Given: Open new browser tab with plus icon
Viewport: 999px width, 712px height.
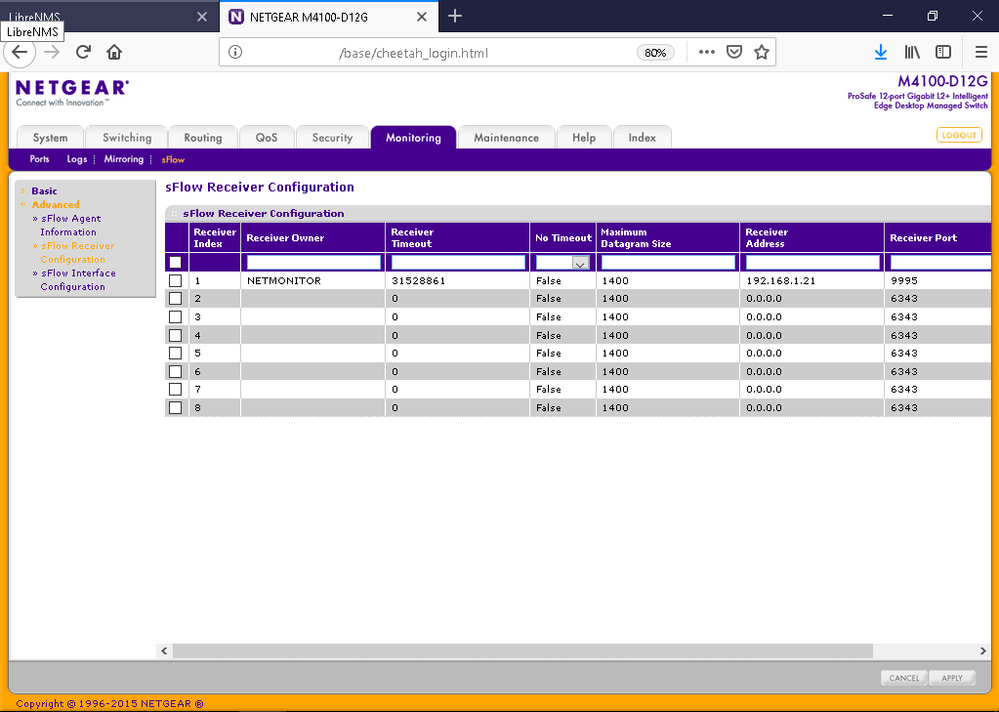Looking at the screenshot, I should pos(455,16).
